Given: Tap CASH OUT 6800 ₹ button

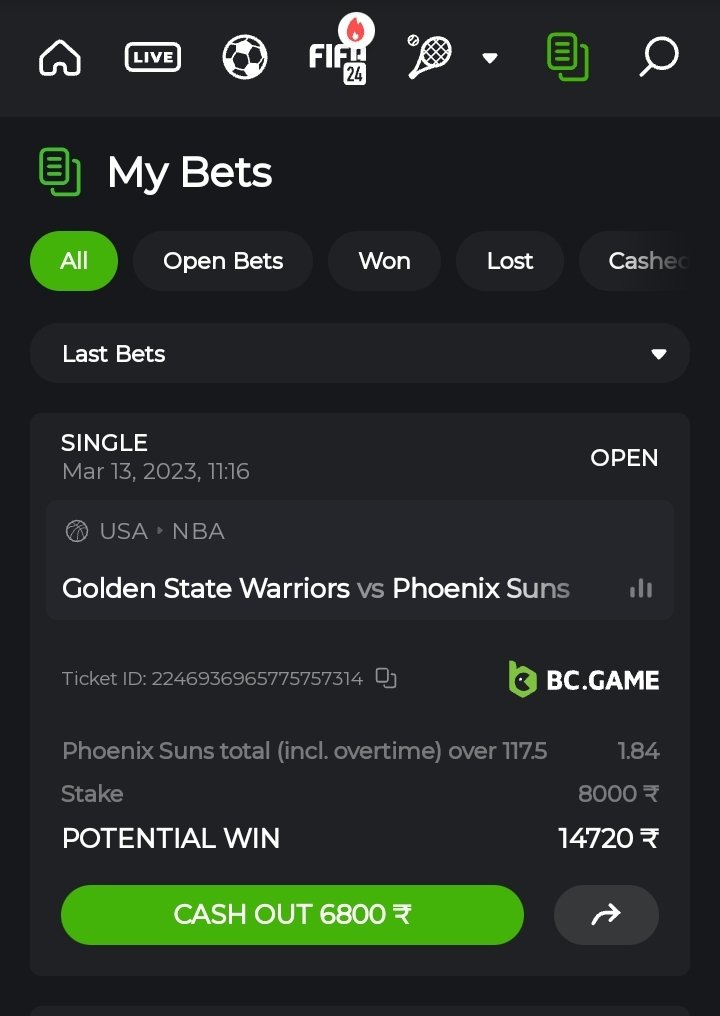Looking at the screenshot, I should click(x=292, y=914).
